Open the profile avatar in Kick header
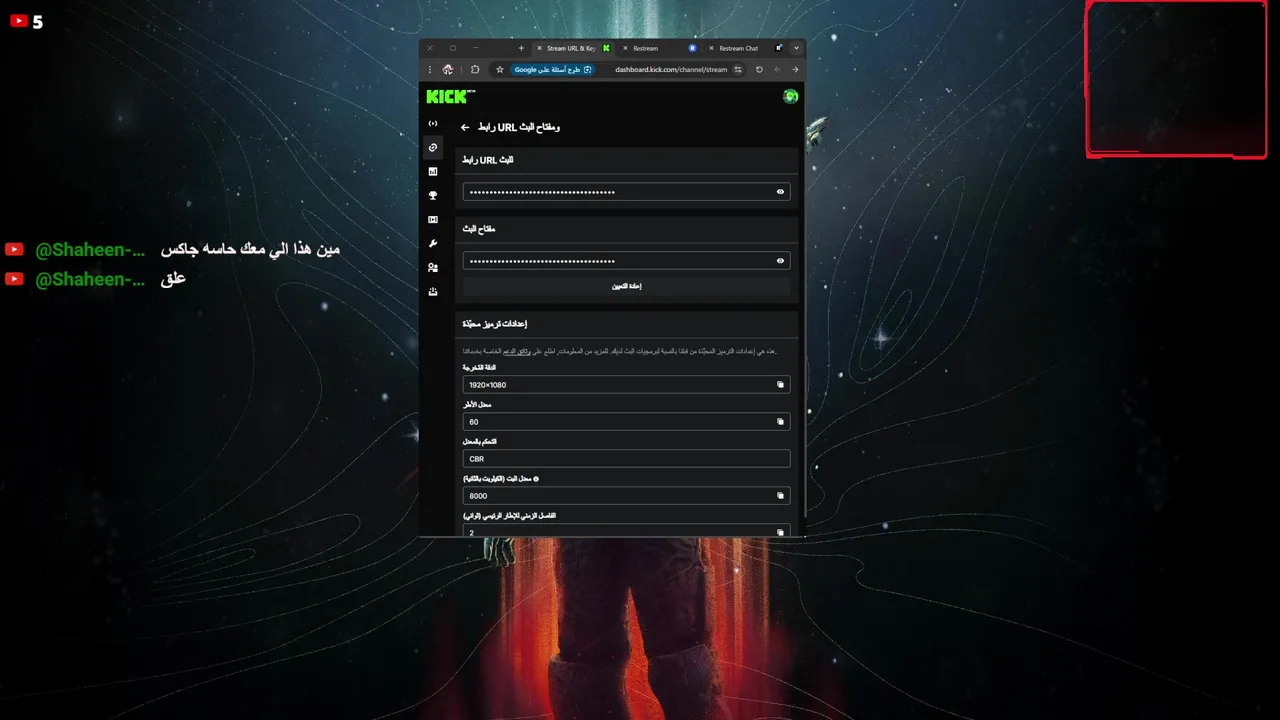 790,97
